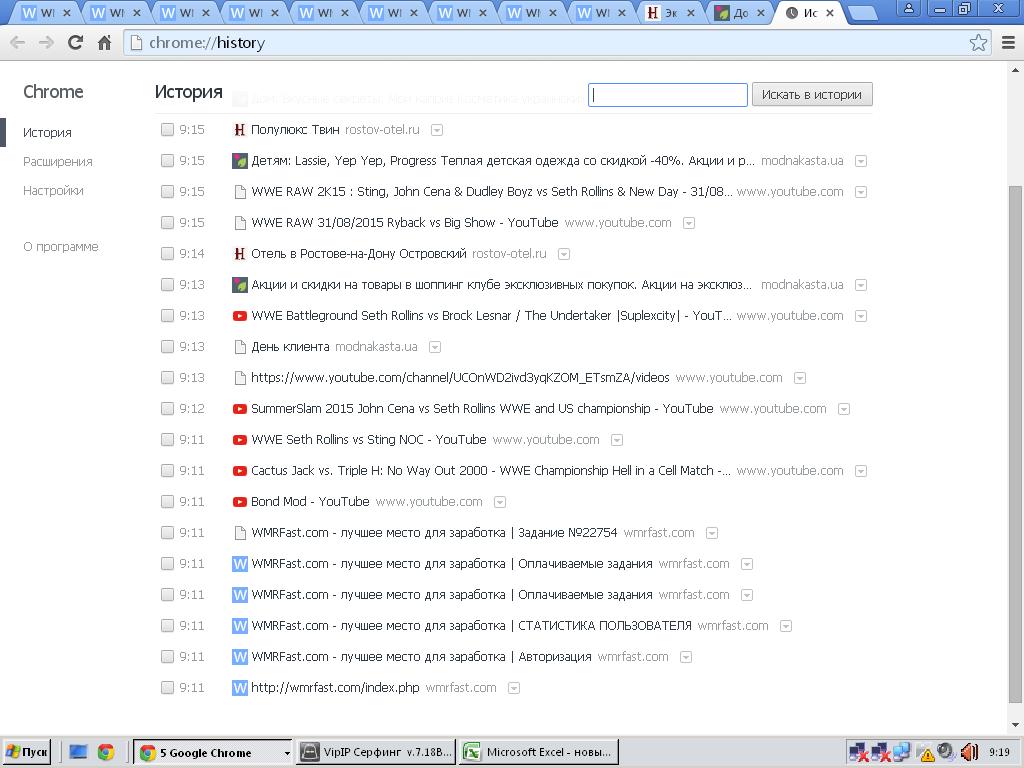Check the День клиента entry box
The height and width of the screenshot is (768, 1024).
(167, 347)
